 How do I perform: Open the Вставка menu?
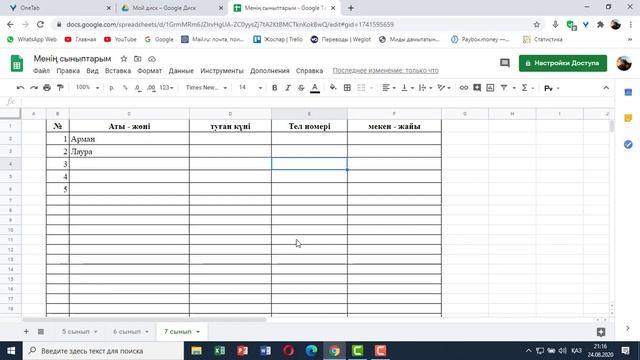118,71
